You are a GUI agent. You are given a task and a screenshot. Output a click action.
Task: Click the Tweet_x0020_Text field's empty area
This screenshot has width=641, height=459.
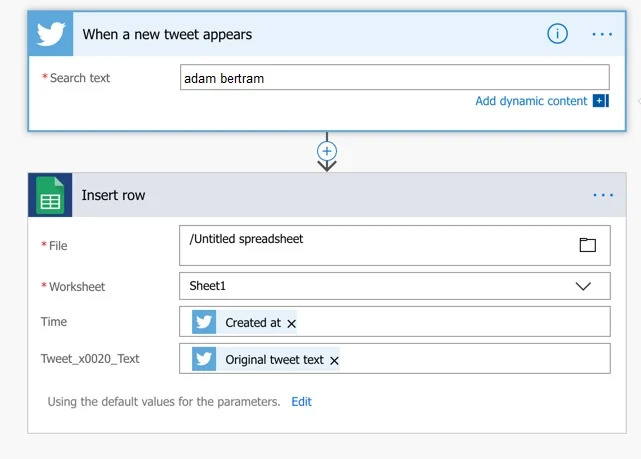[x=470, y=359]
